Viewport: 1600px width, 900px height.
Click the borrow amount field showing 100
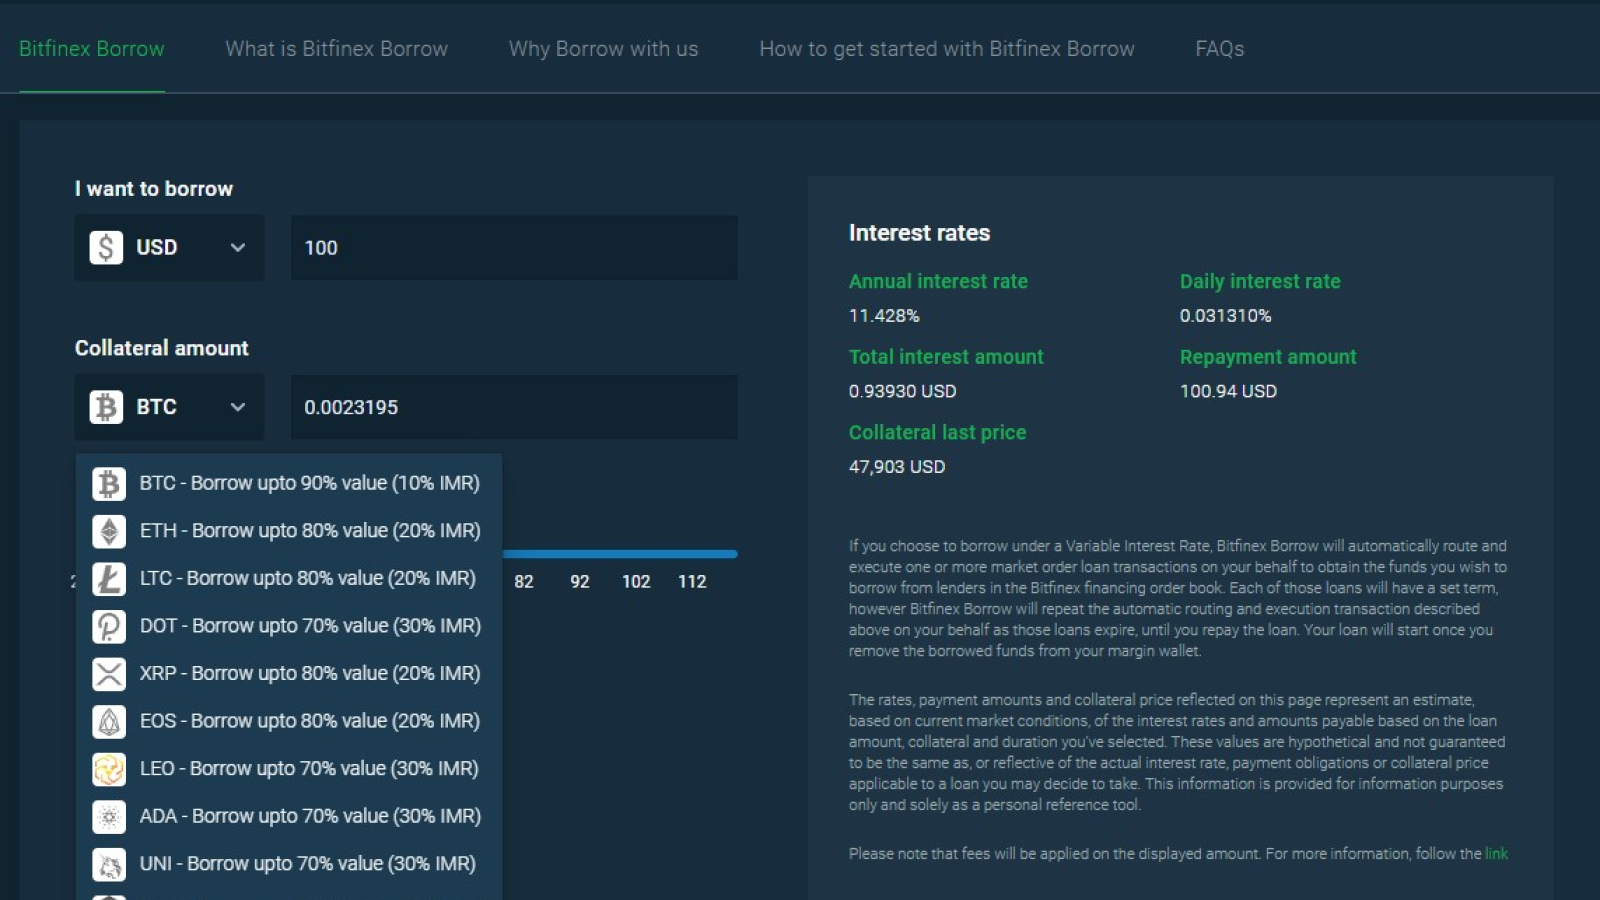(x=514, y=247)
